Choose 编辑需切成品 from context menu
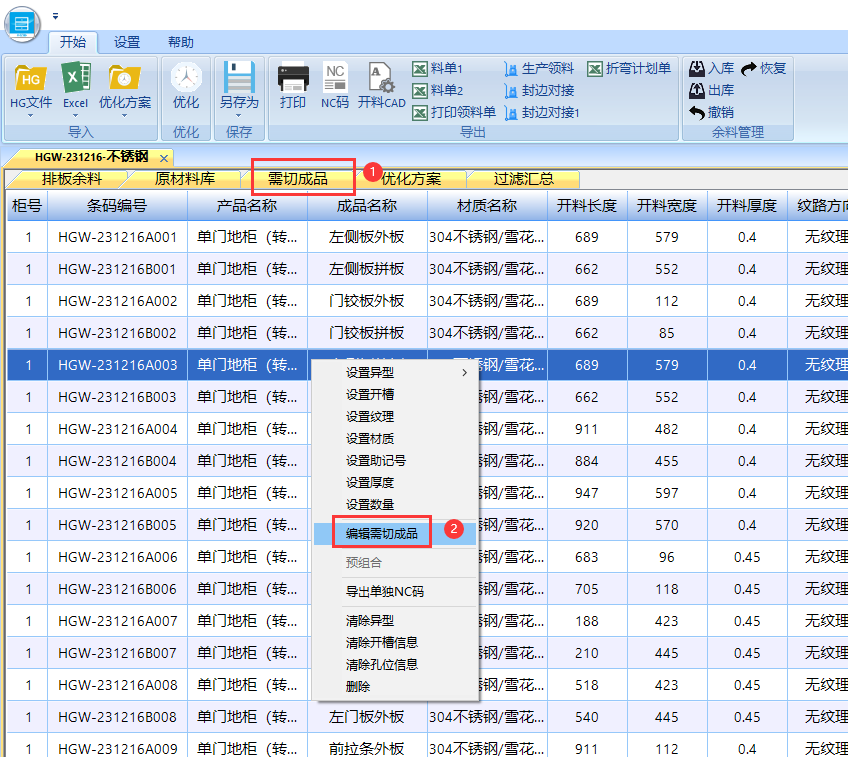848x757 pixels. click(x=395, y=534)
